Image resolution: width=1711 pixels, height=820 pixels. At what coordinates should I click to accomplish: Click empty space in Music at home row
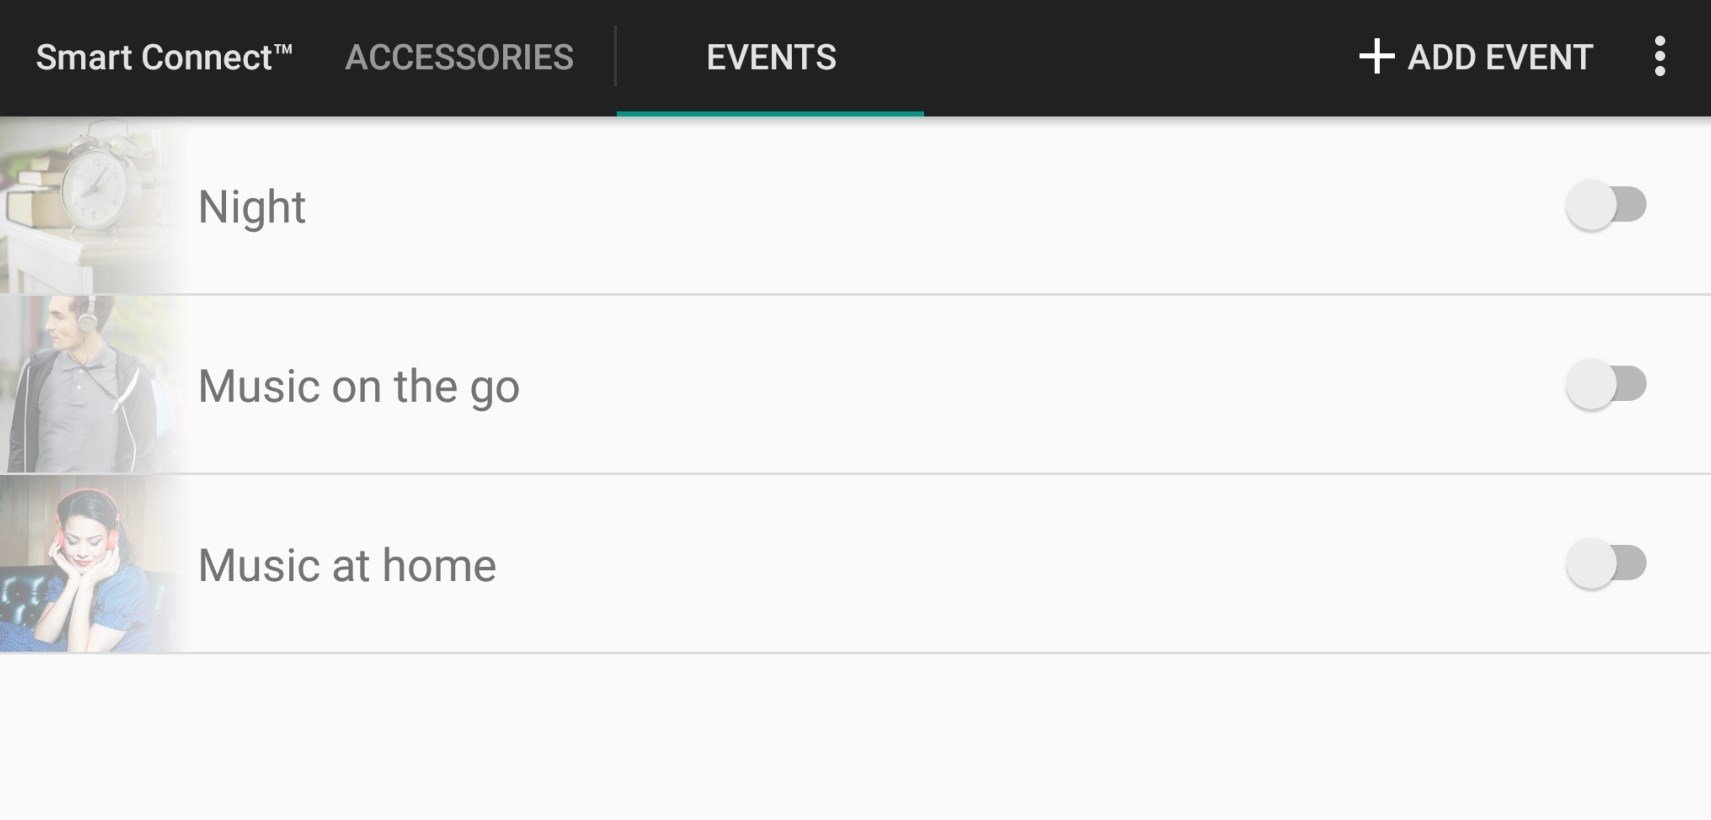pos(1030,564)
